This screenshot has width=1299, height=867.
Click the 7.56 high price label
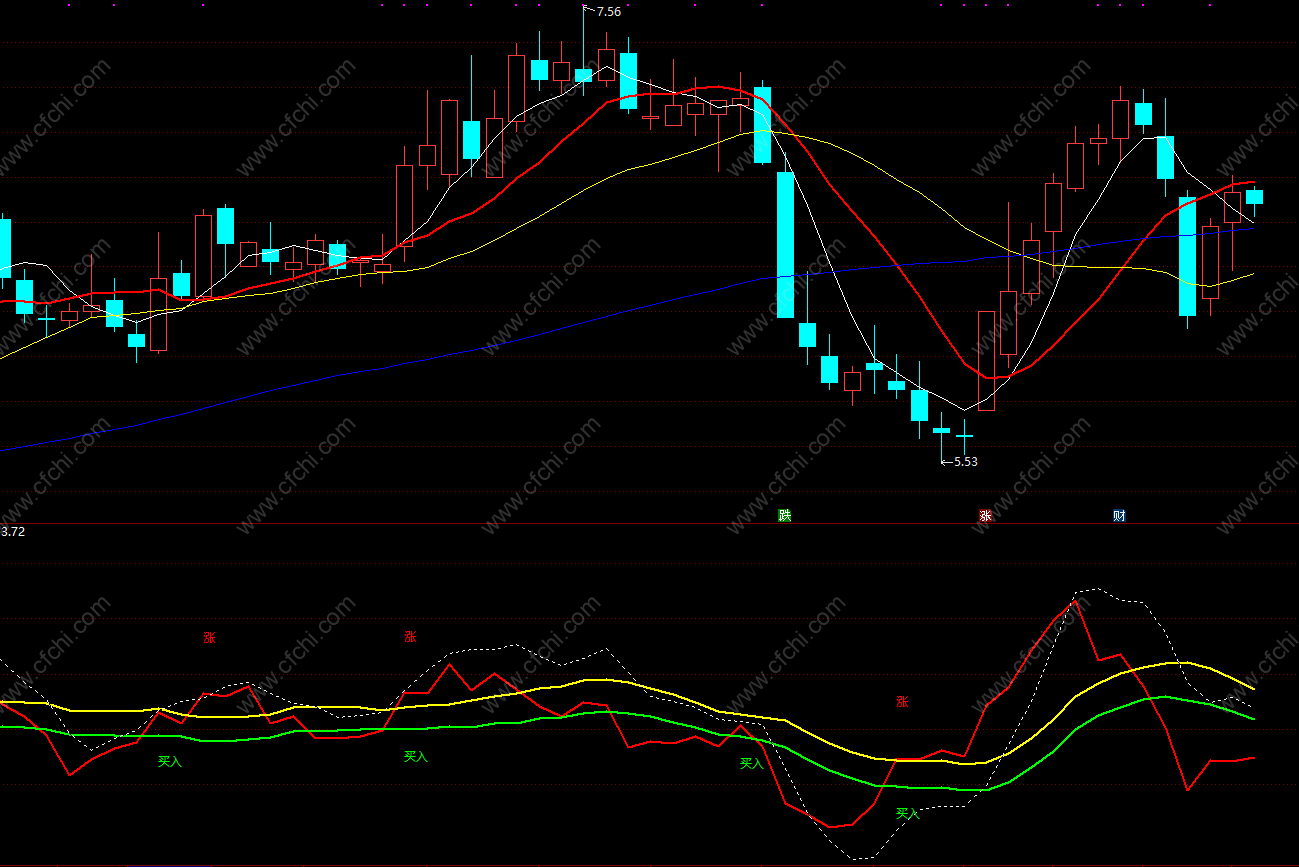pos(608,12)
